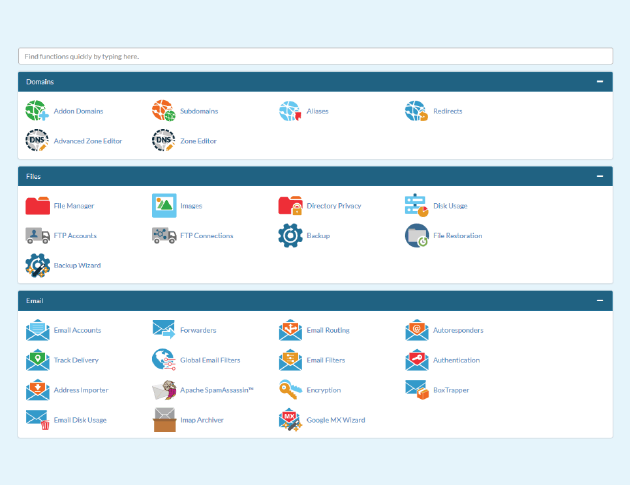Open the FTP Accounts link

click(75, 236)
